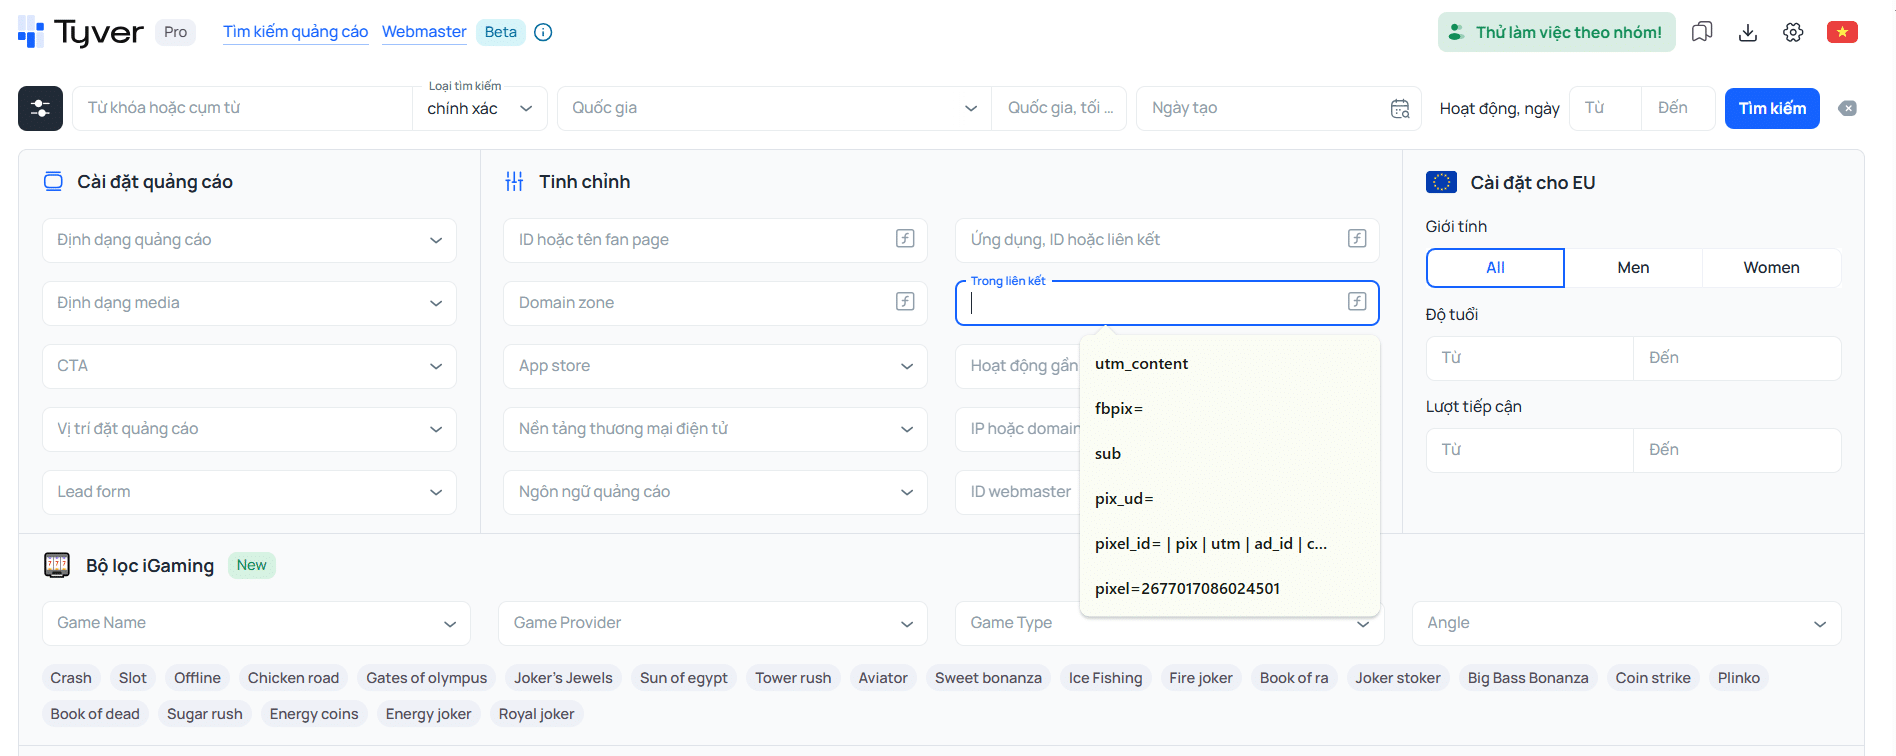The height and width of the screenshot is (756, 1896).
Task: Open the calendar icon in Ngày tạo
Action: [x=1400, y=108]
